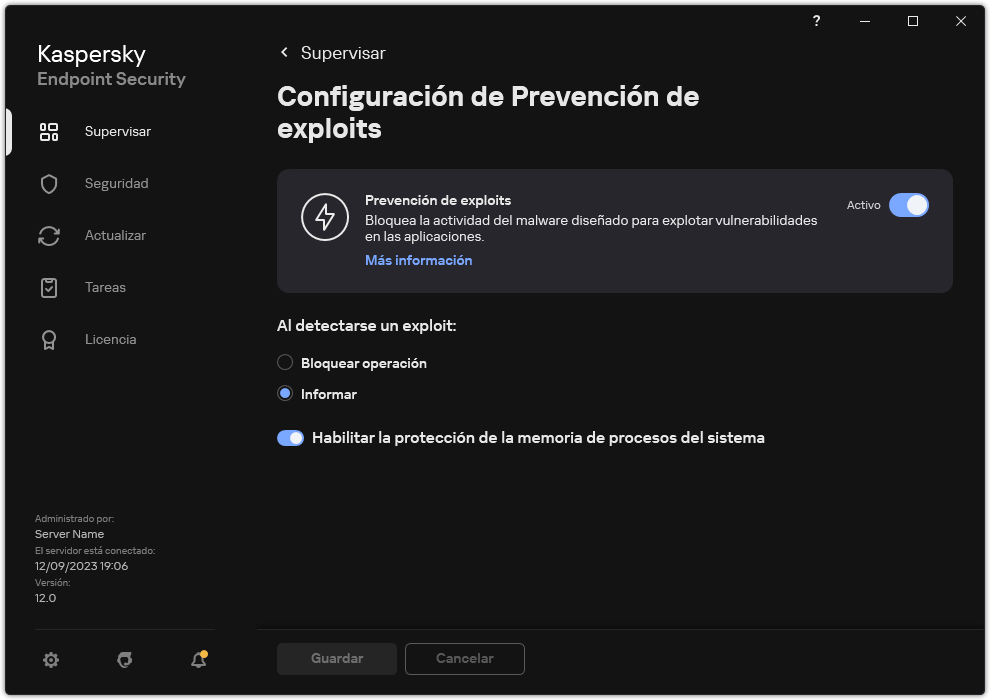Open Más información link
The width and height of the screenshot is (990, 700).
pyautogui.click(x=418, y=260)
